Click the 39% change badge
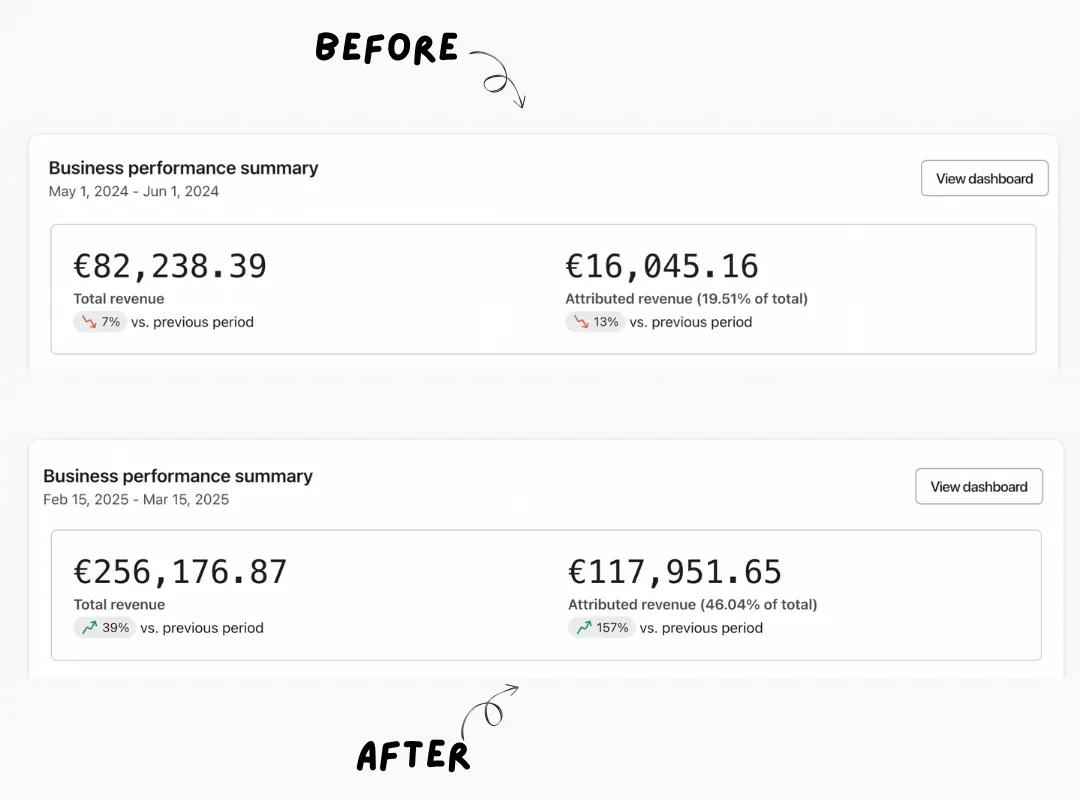This screenshot has width=1080, height=800. (105, 628)
